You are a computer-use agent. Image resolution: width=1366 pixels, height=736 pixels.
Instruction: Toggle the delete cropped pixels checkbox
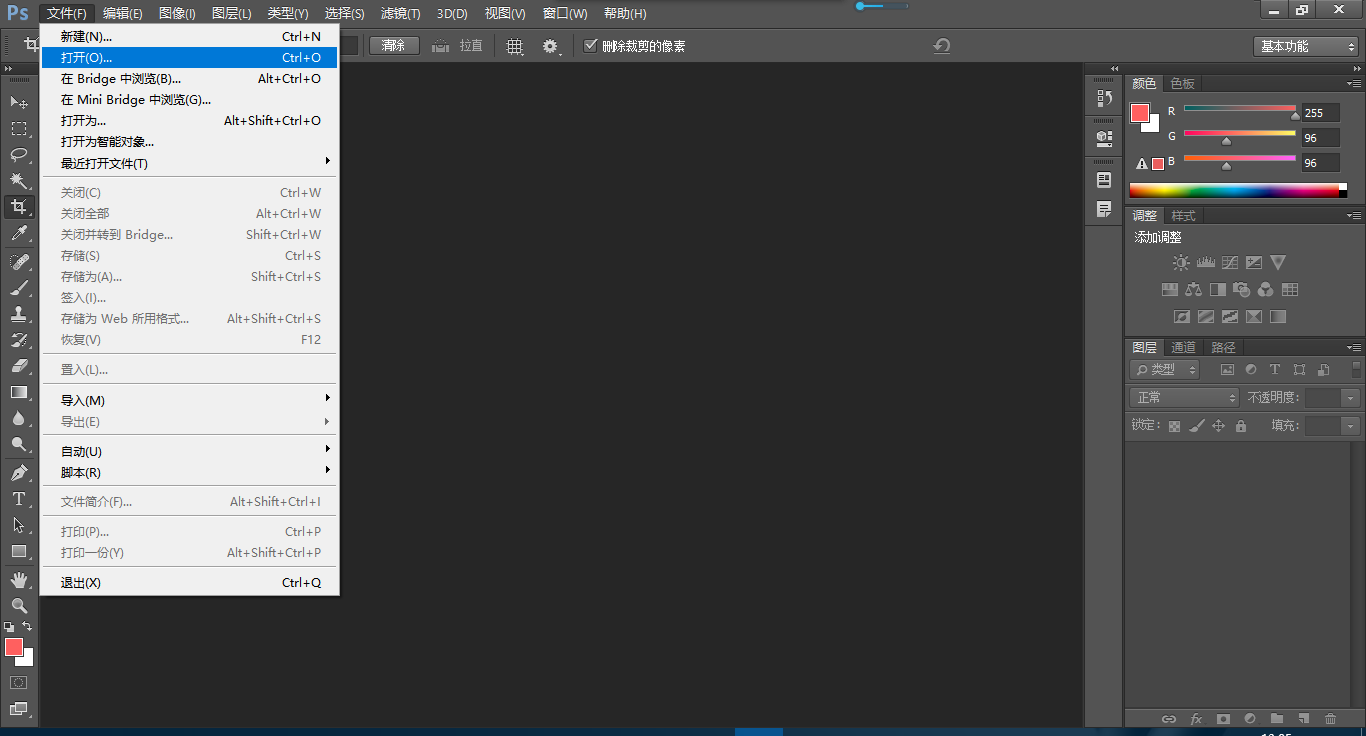pos(590,46)
